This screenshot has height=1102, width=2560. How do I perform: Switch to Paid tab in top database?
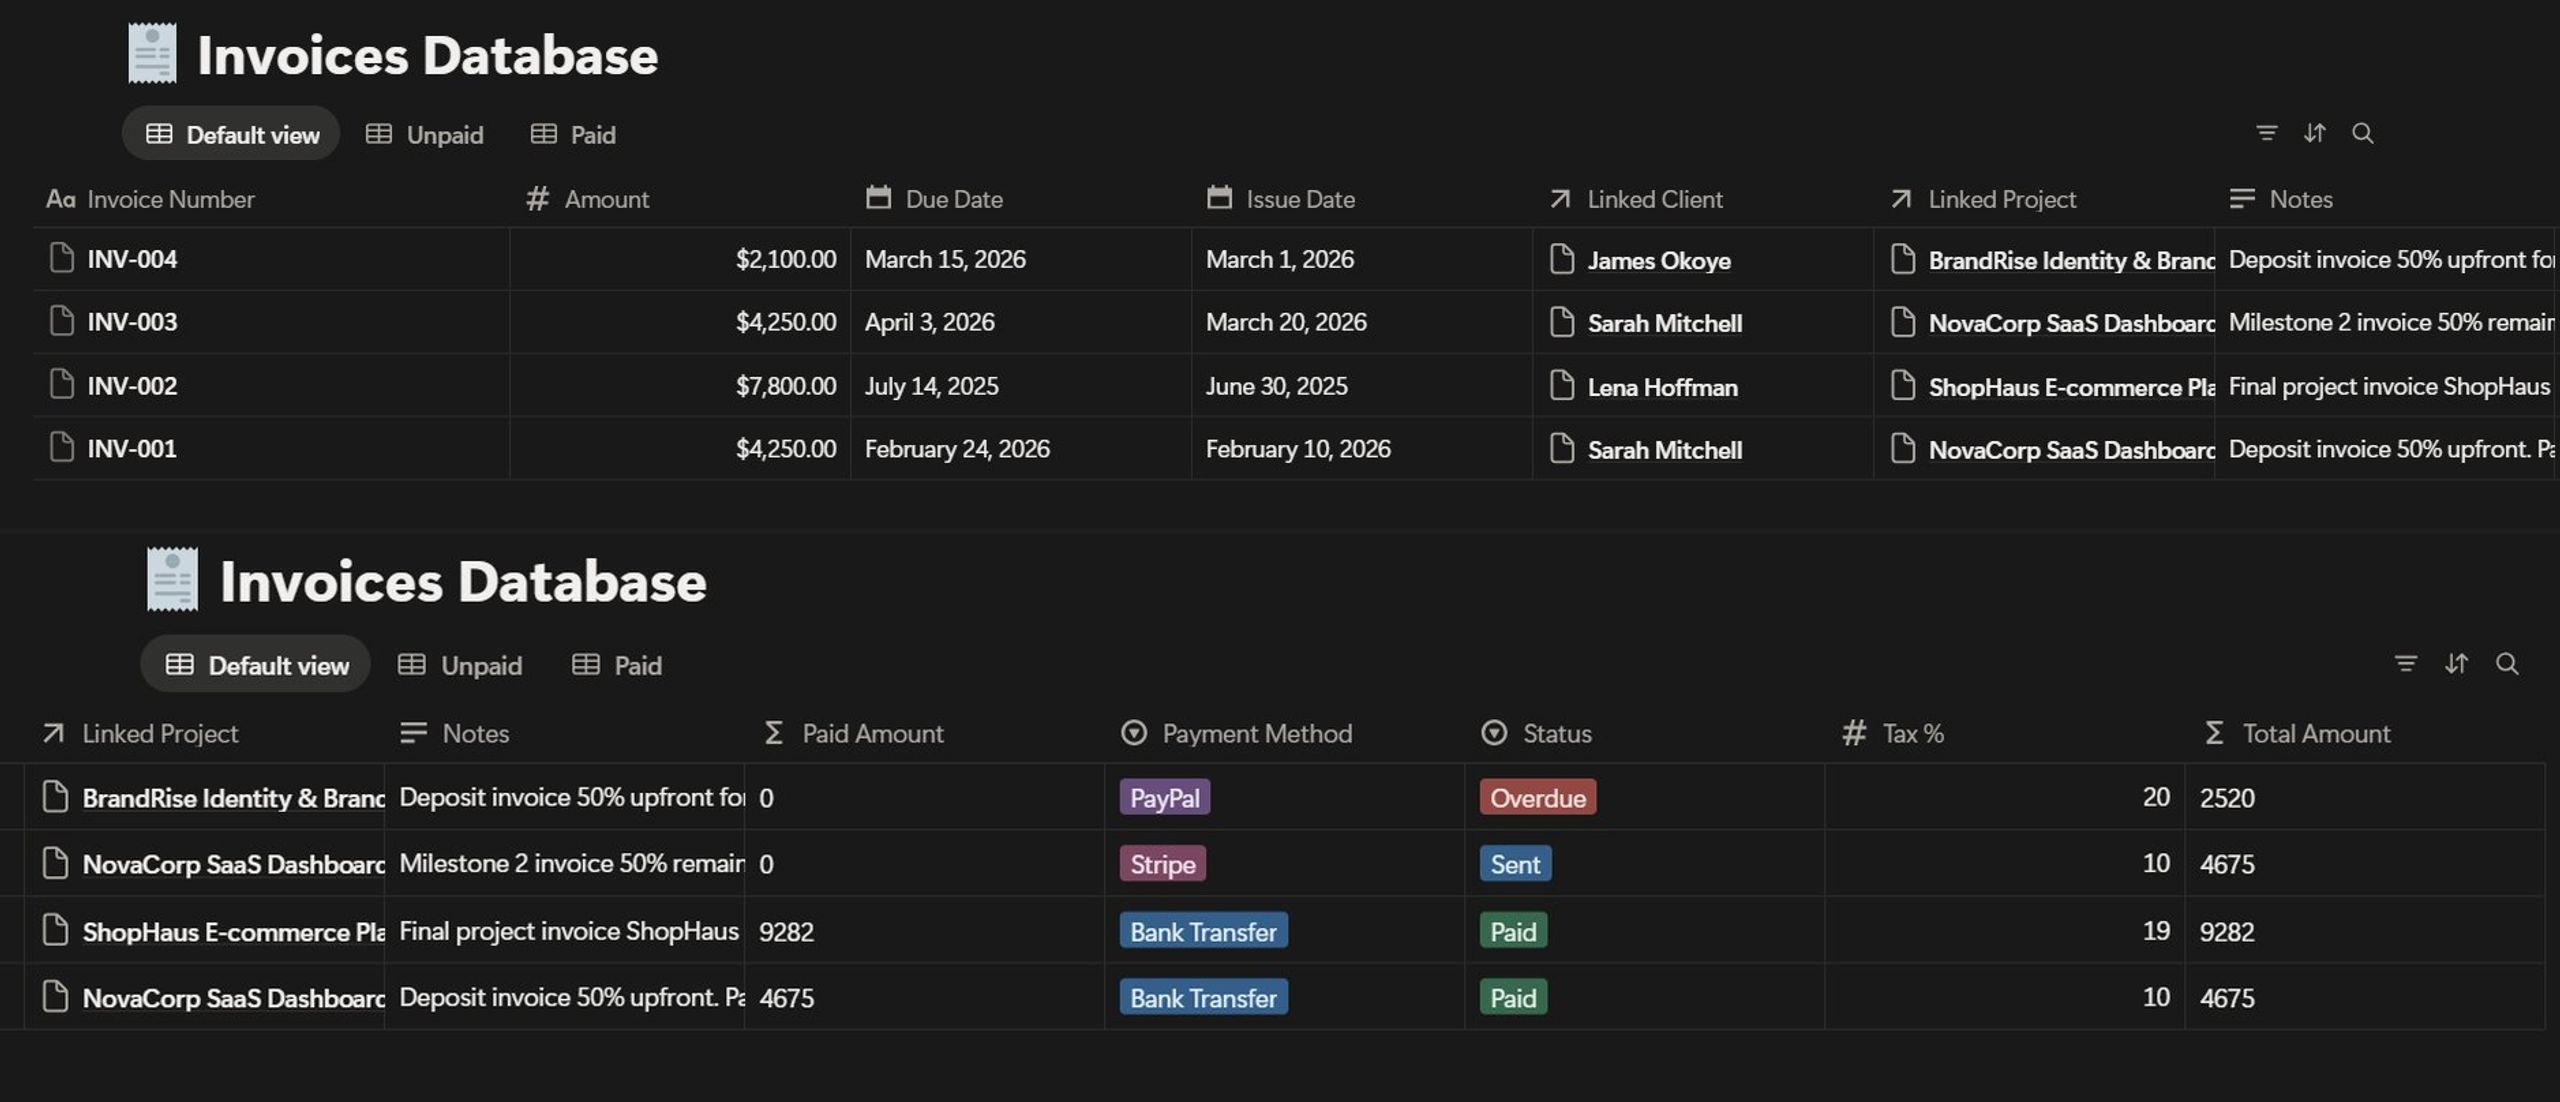pyautogui.click(x=572, y=134)
